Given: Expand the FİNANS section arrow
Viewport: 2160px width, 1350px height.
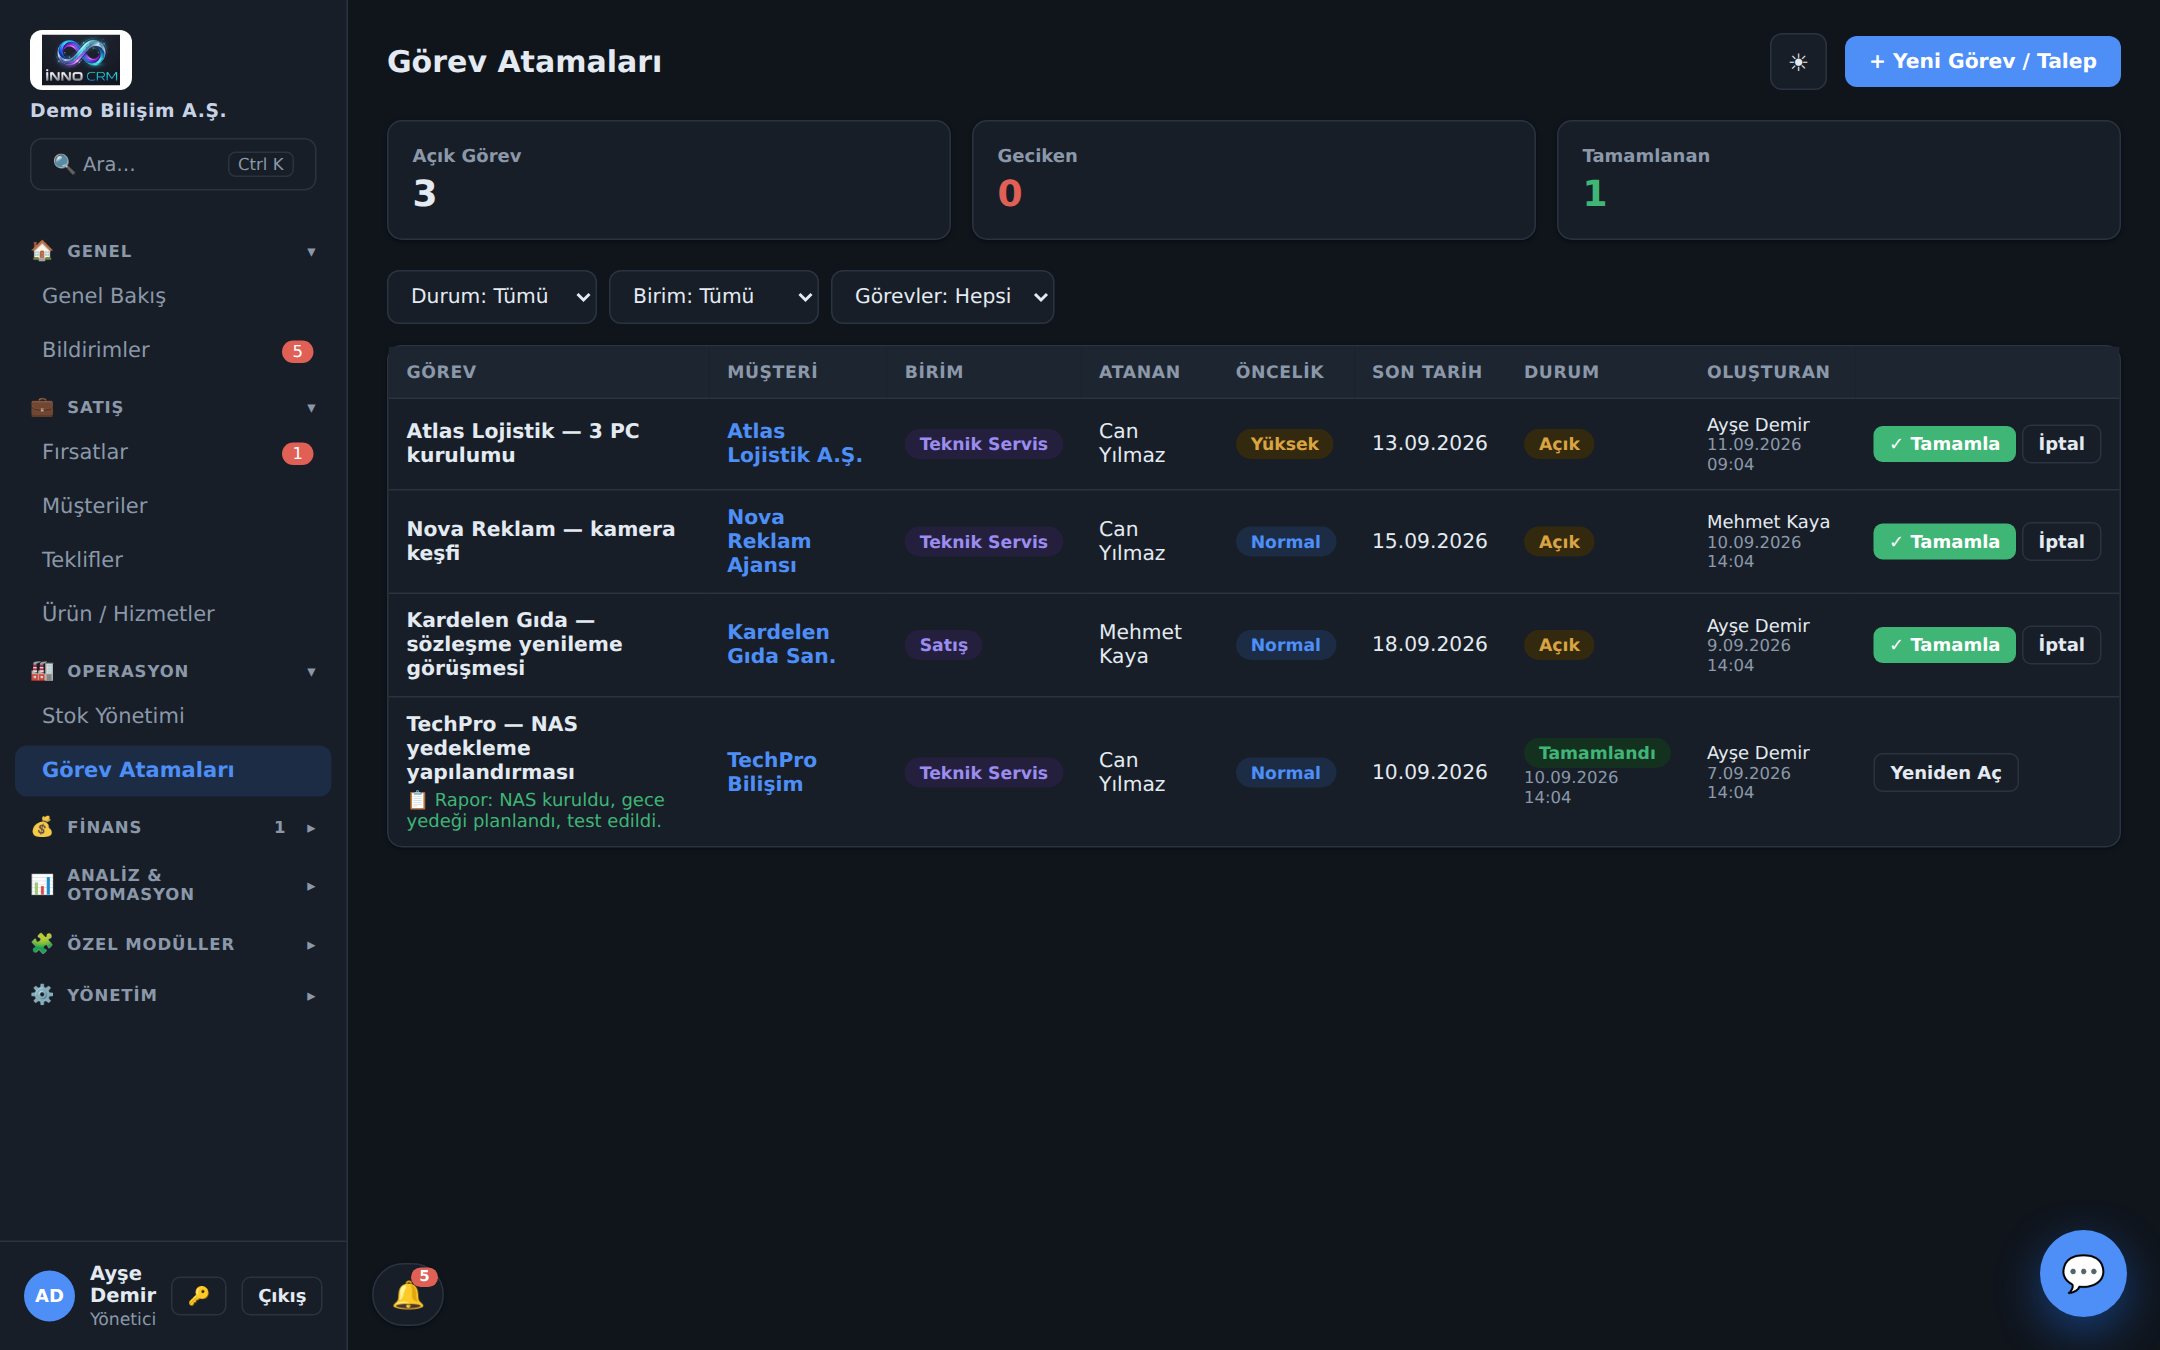Looking at the screenshot, I should click(x=311, y=828).
